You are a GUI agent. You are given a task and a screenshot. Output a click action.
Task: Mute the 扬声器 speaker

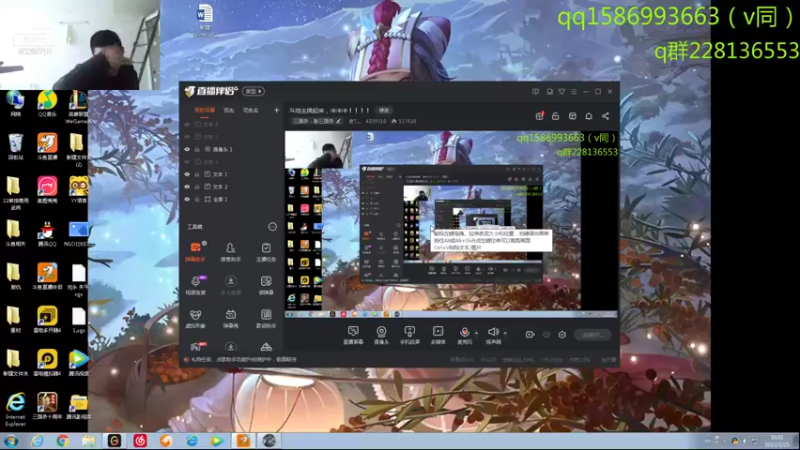(x=493, y=335)
